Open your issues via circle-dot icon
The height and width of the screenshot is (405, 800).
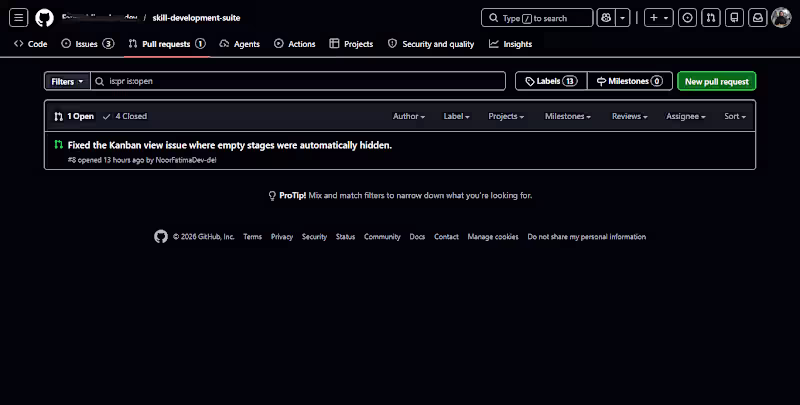[x=687, y=18]
